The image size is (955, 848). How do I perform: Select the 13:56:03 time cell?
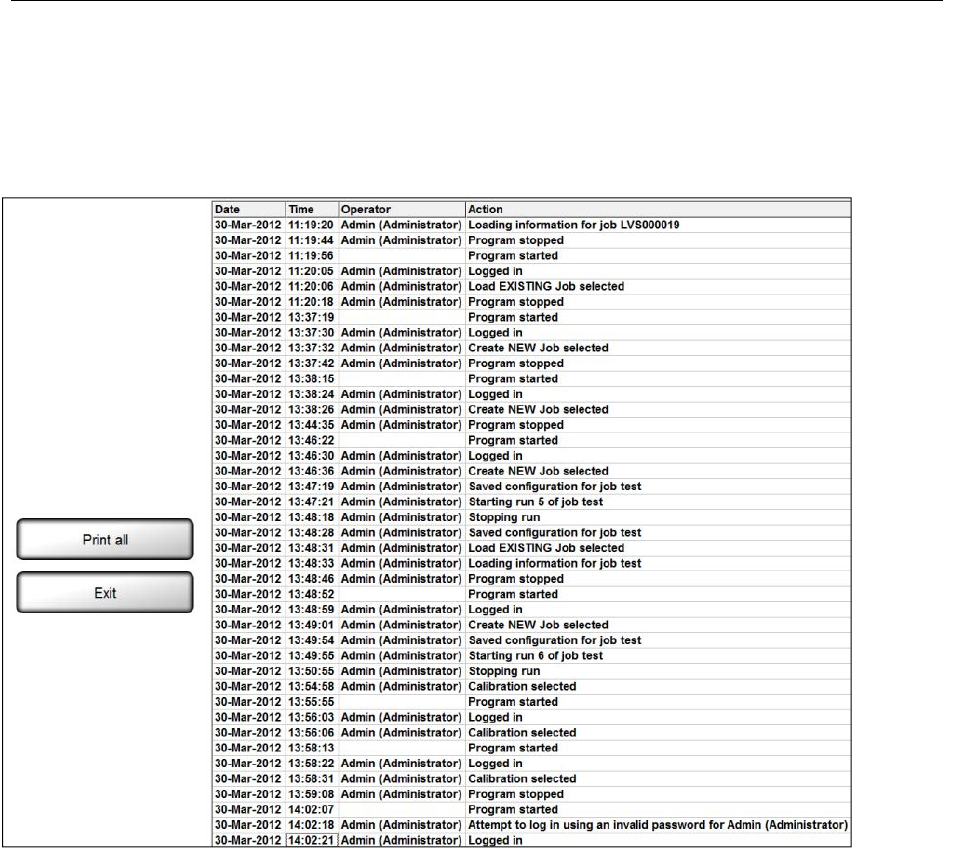coord(311,717)
